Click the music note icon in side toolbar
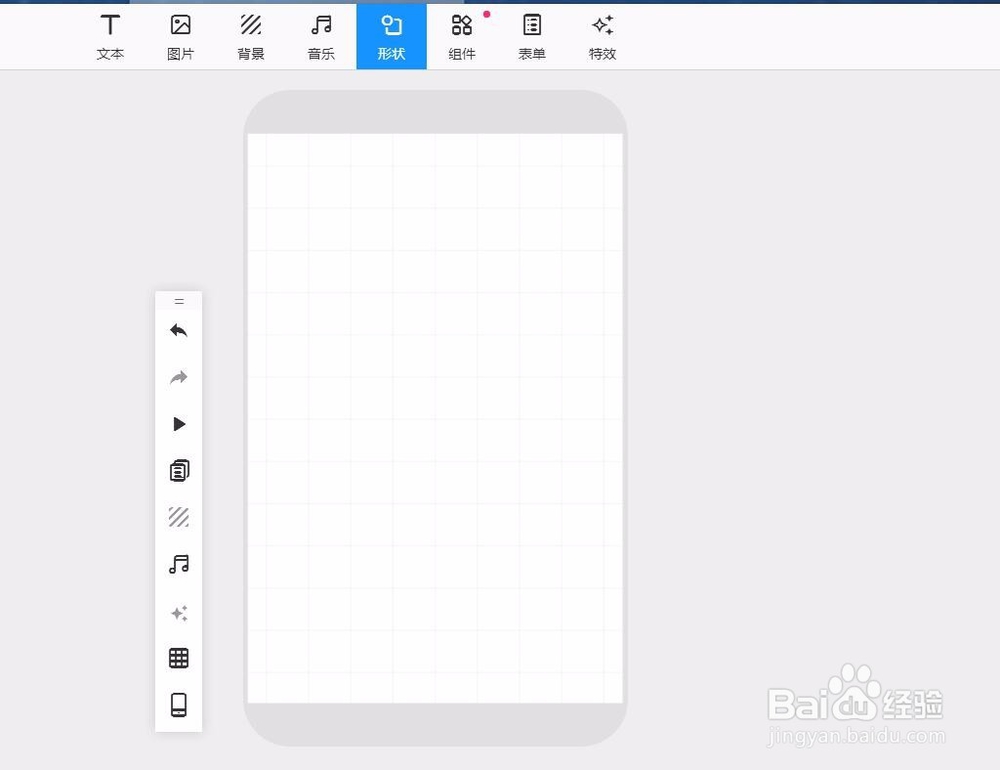 tap(179, 564)
